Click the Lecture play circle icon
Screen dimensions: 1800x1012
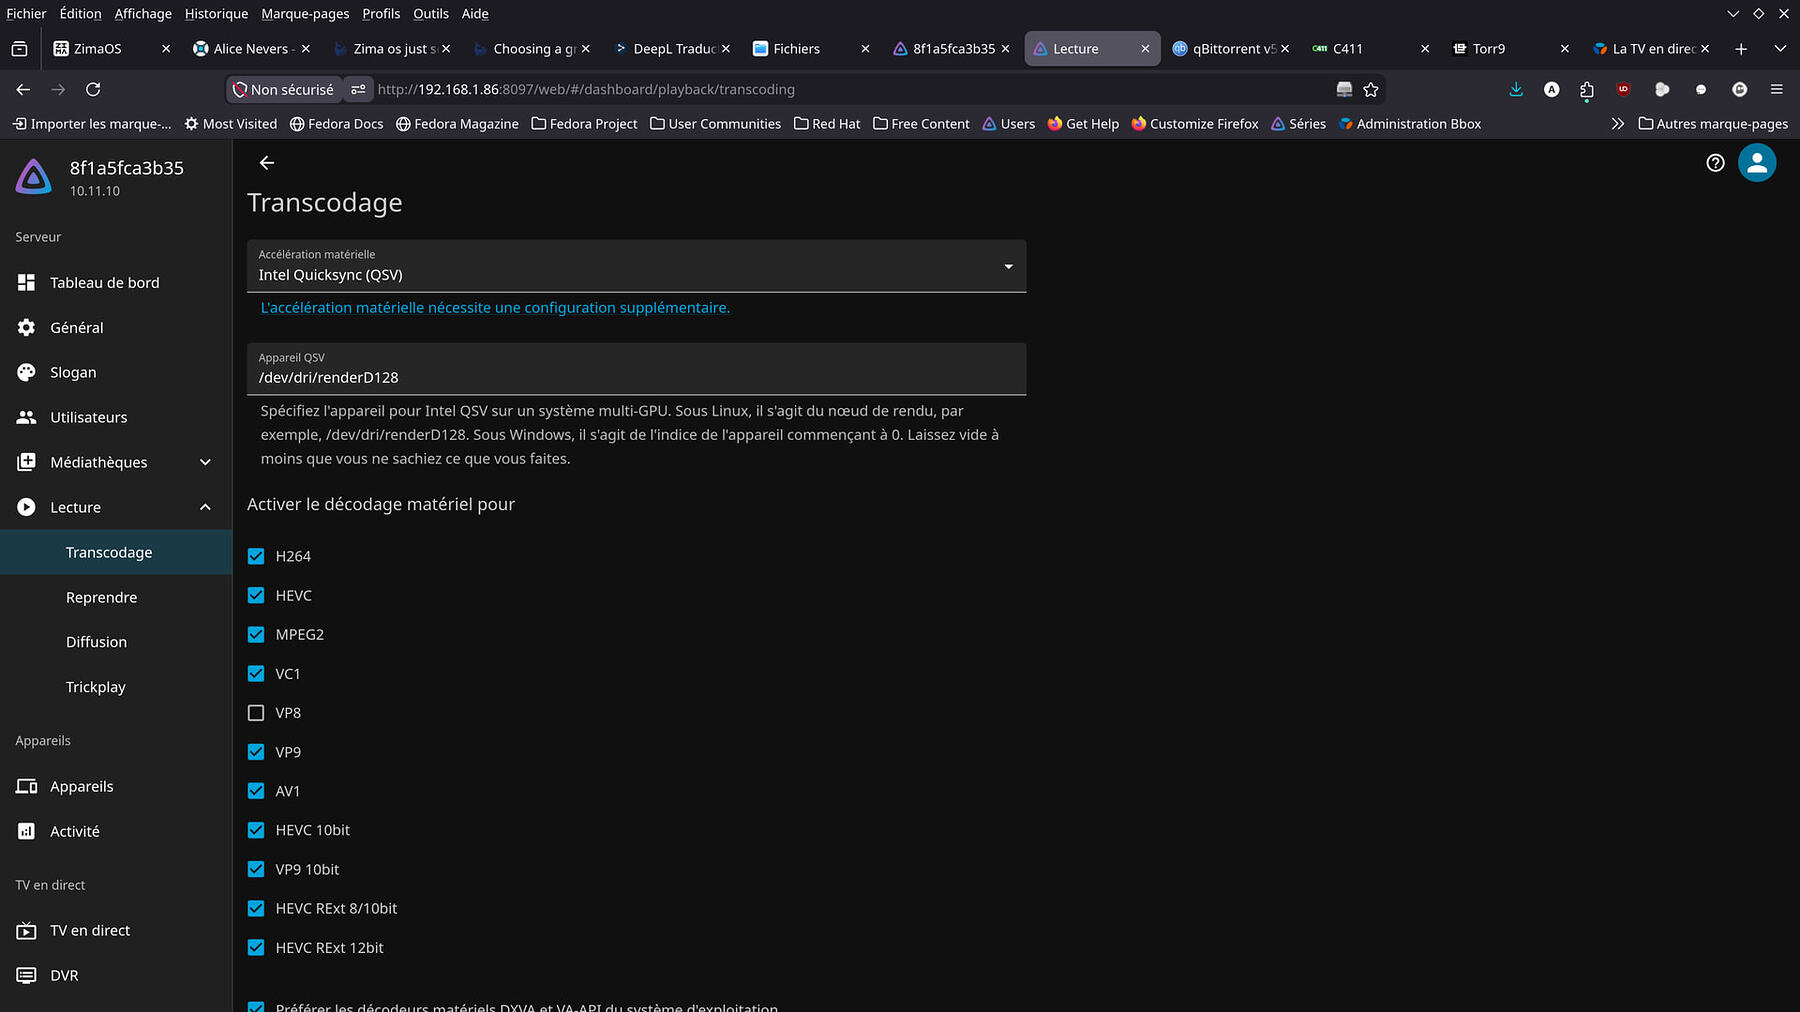pyautogui.click(x=27, y=507)
